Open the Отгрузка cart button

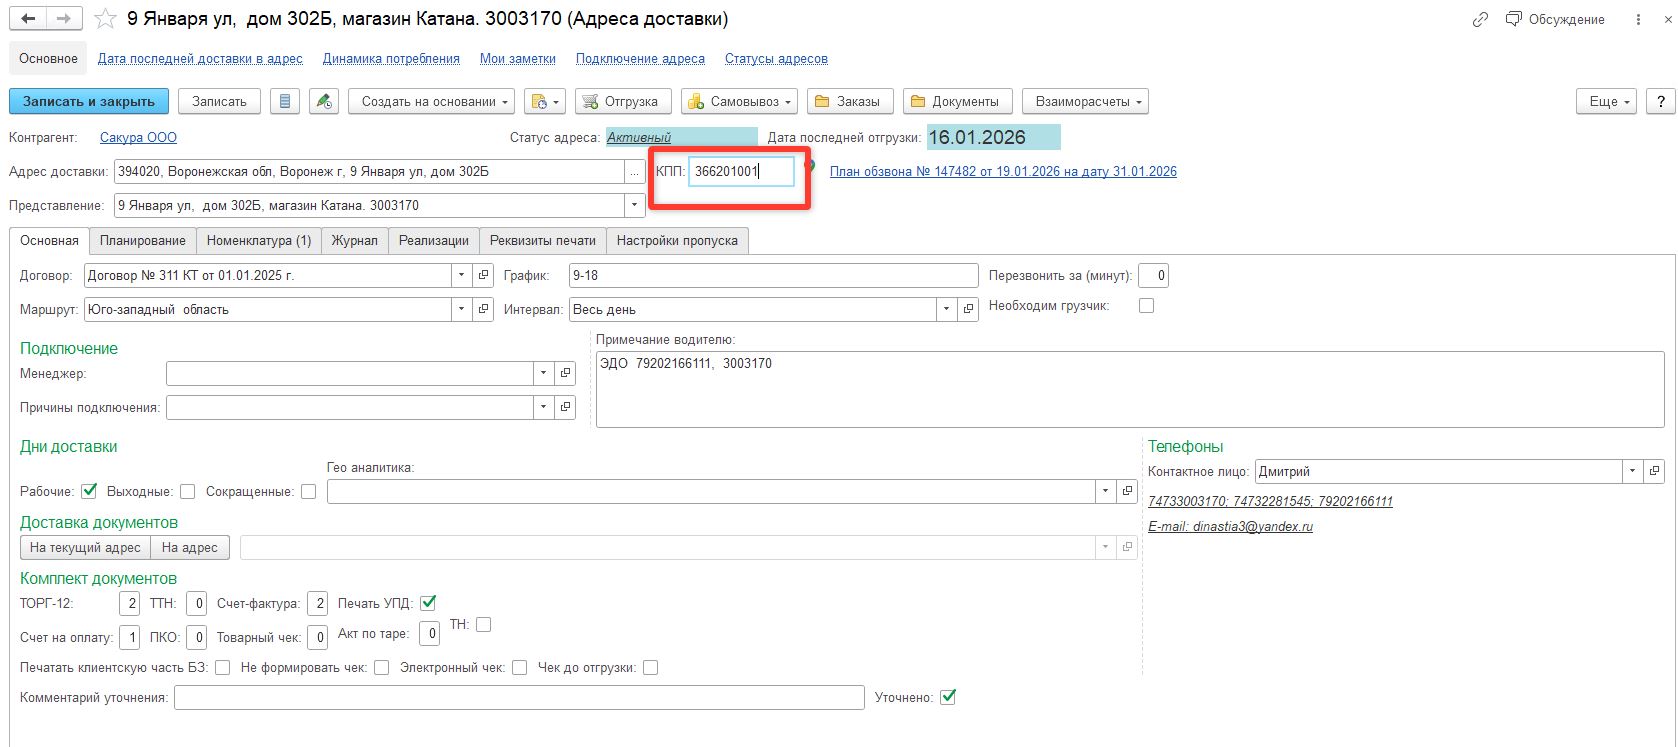621,101
